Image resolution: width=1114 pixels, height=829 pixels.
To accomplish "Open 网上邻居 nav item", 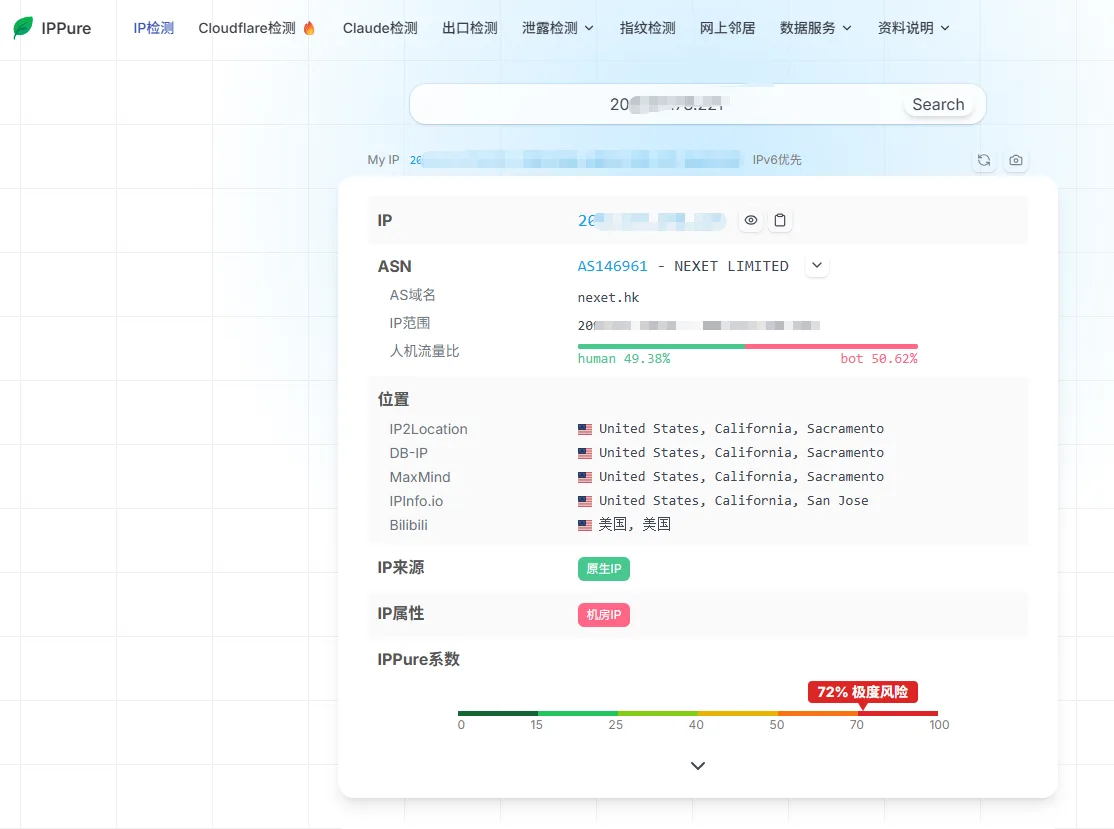I will [x=728, y=28].
